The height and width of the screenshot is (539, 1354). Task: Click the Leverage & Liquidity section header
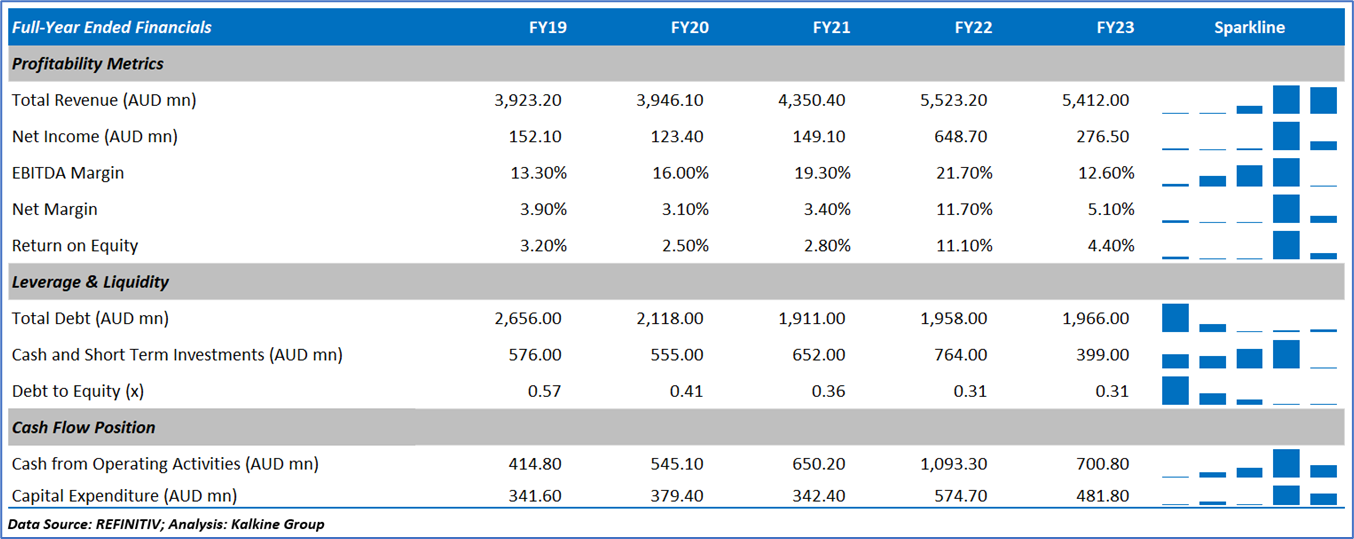[x=91, y=282]
